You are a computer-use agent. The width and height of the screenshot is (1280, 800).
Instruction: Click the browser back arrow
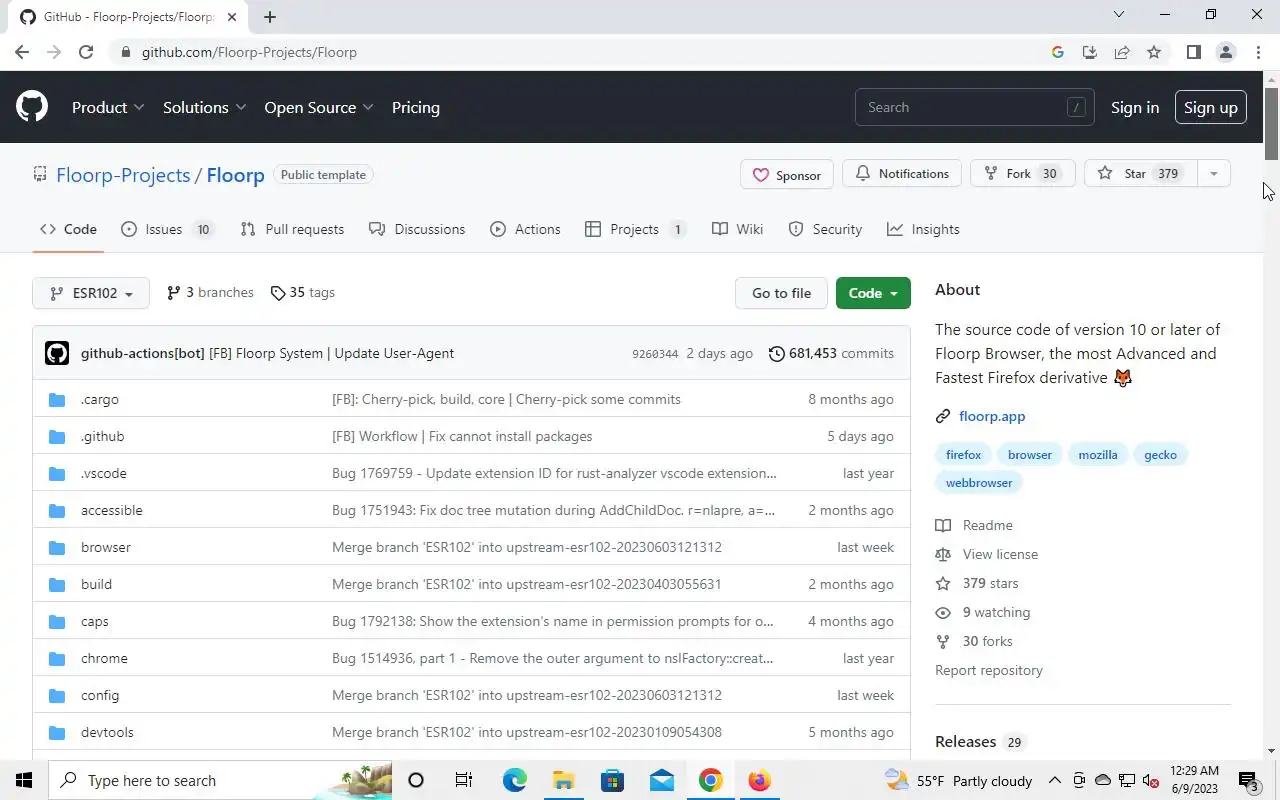pyautogui.click(x=22, y=52)
